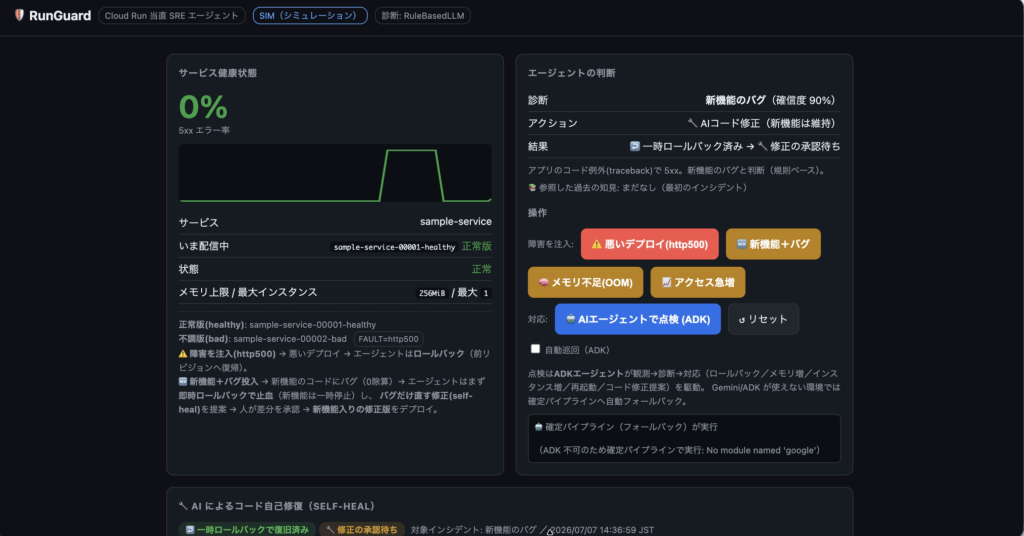Click the robot icon on AIエージェントで点検 button
Screen dimensions: 1024x536
click(x=570, y=319)
